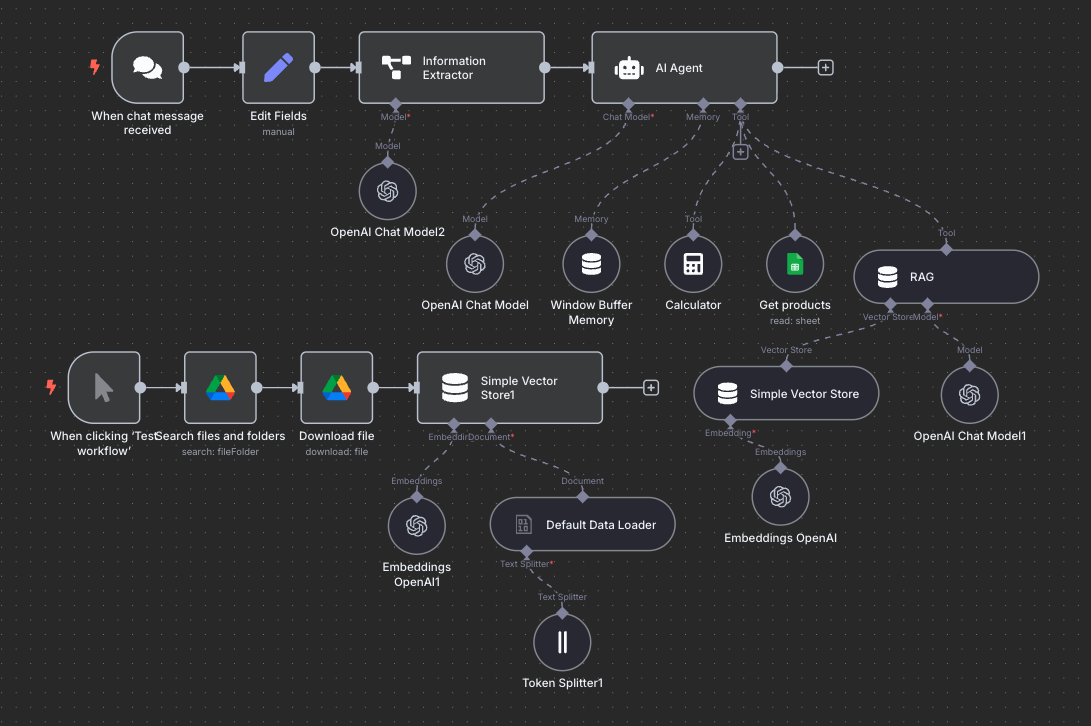Select the Embeddings OpenAI node
The image size is (1091, 726).
pyautogui.click(x=780, y=496)
